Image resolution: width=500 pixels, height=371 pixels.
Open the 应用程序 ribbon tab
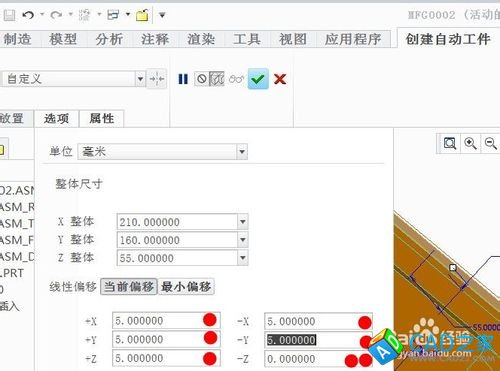pyautogui.click(x=353, y=39)
